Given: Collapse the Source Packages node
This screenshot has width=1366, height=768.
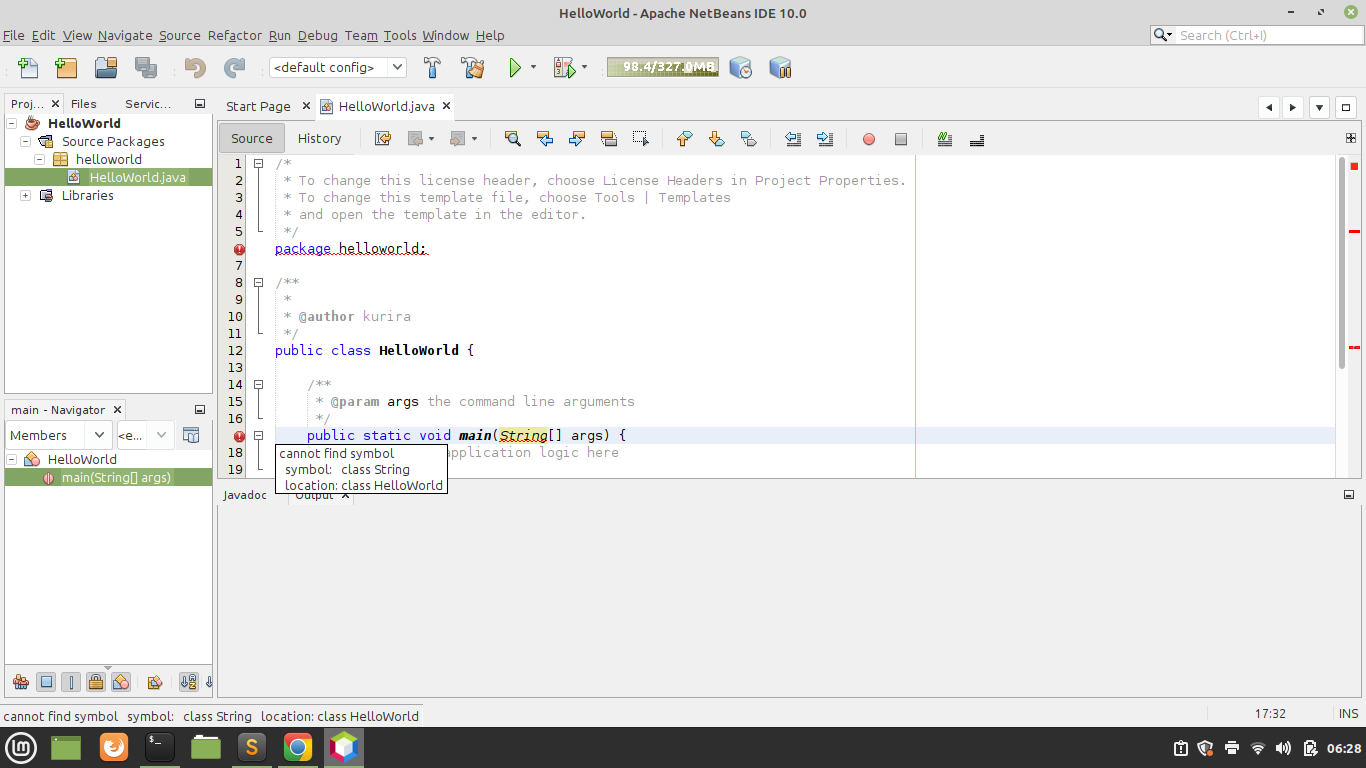Looking at the screenshot, I should pyautogui.click(x=26, y=141).
